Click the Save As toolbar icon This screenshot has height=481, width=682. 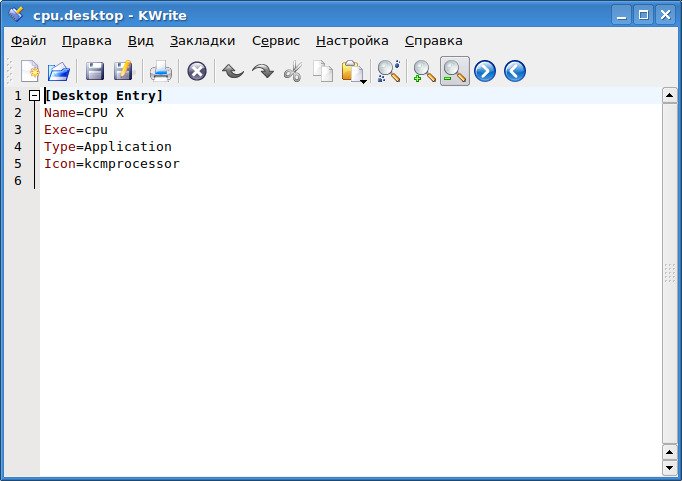coord(124,71)
